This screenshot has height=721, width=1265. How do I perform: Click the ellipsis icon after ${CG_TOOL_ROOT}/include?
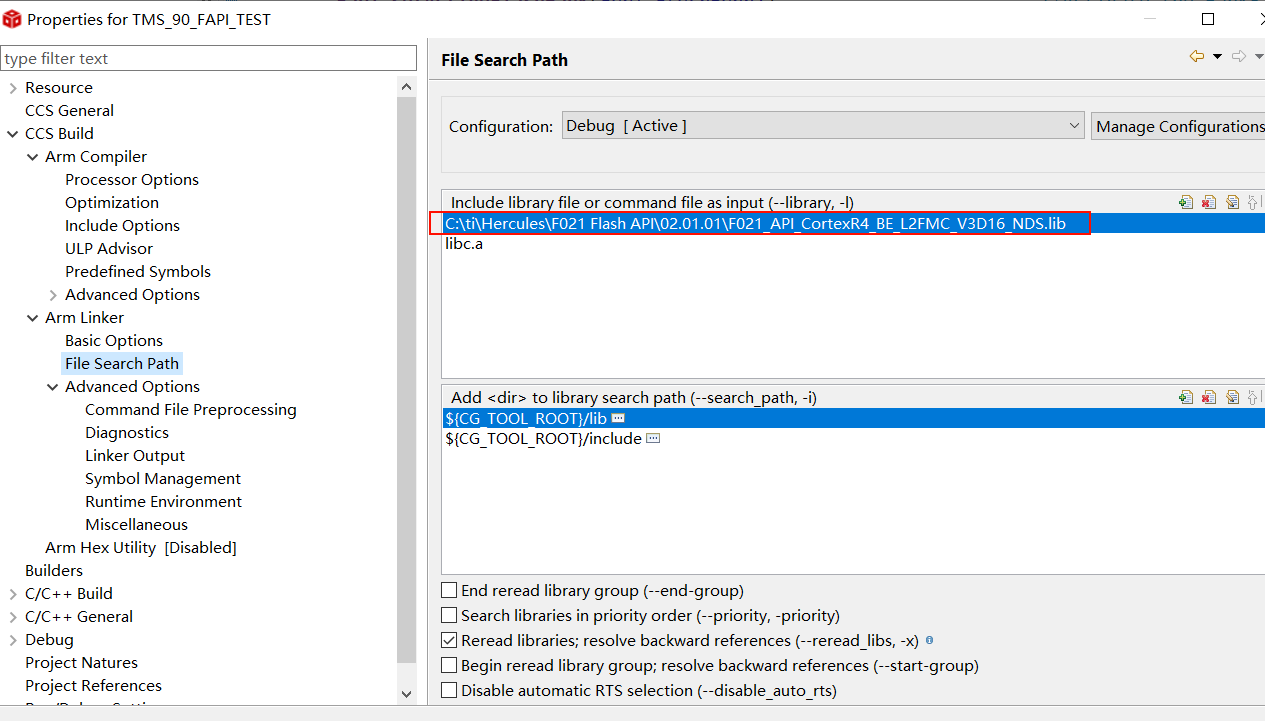coord(653,438)
